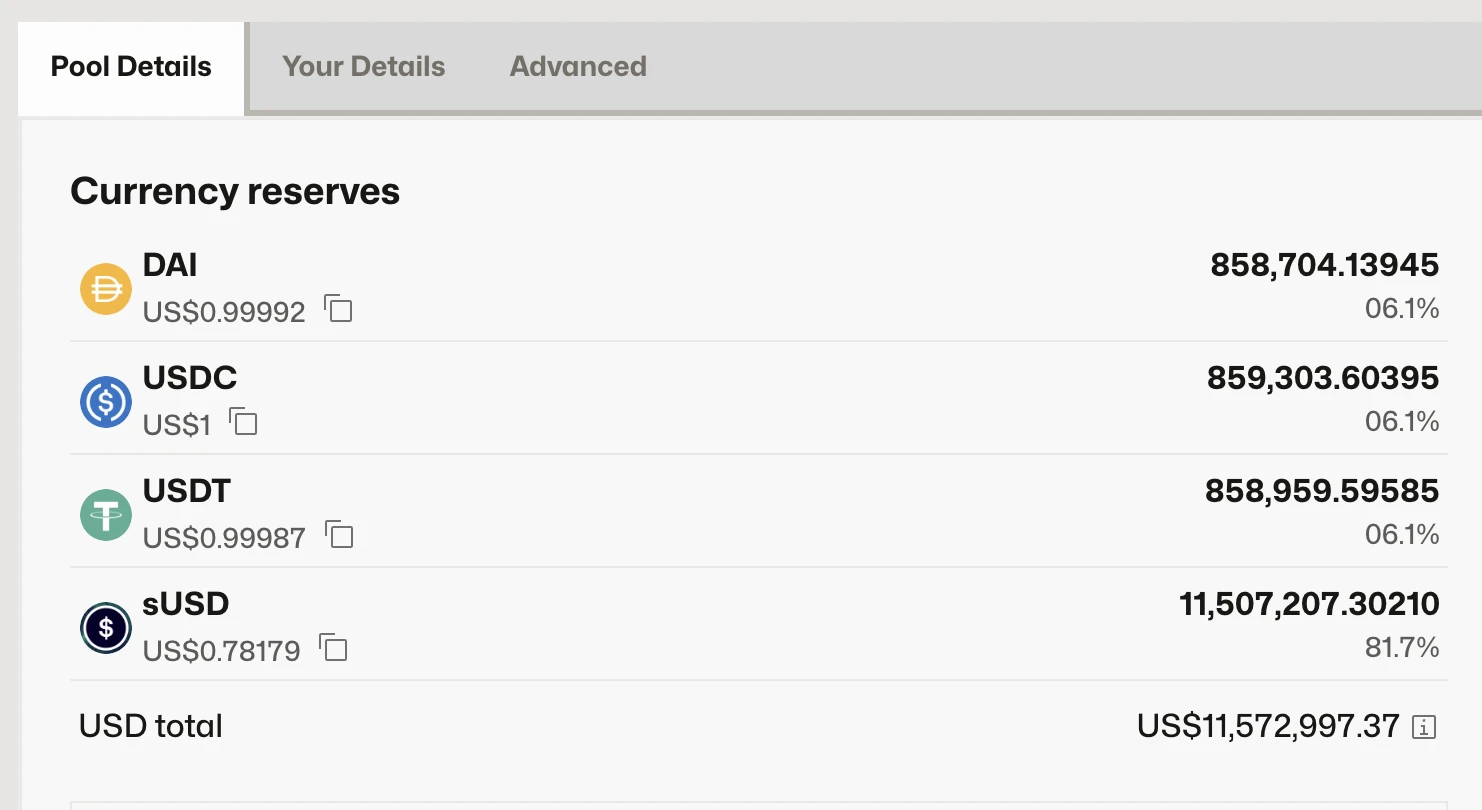Click the DAI token icon

pos(106,290)
